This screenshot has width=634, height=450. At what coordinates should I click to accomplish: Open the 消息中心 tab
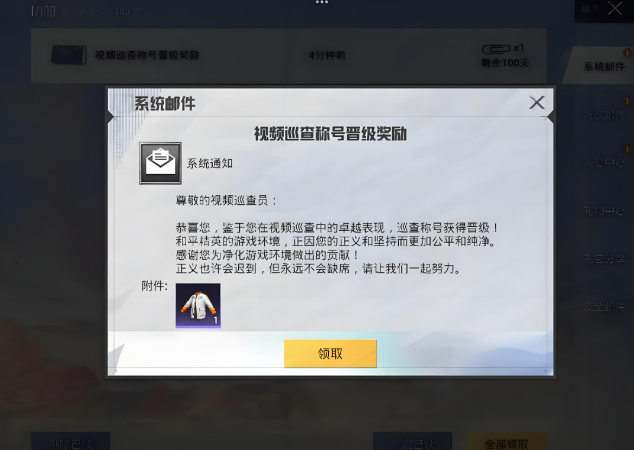click(x=604, y=163)
